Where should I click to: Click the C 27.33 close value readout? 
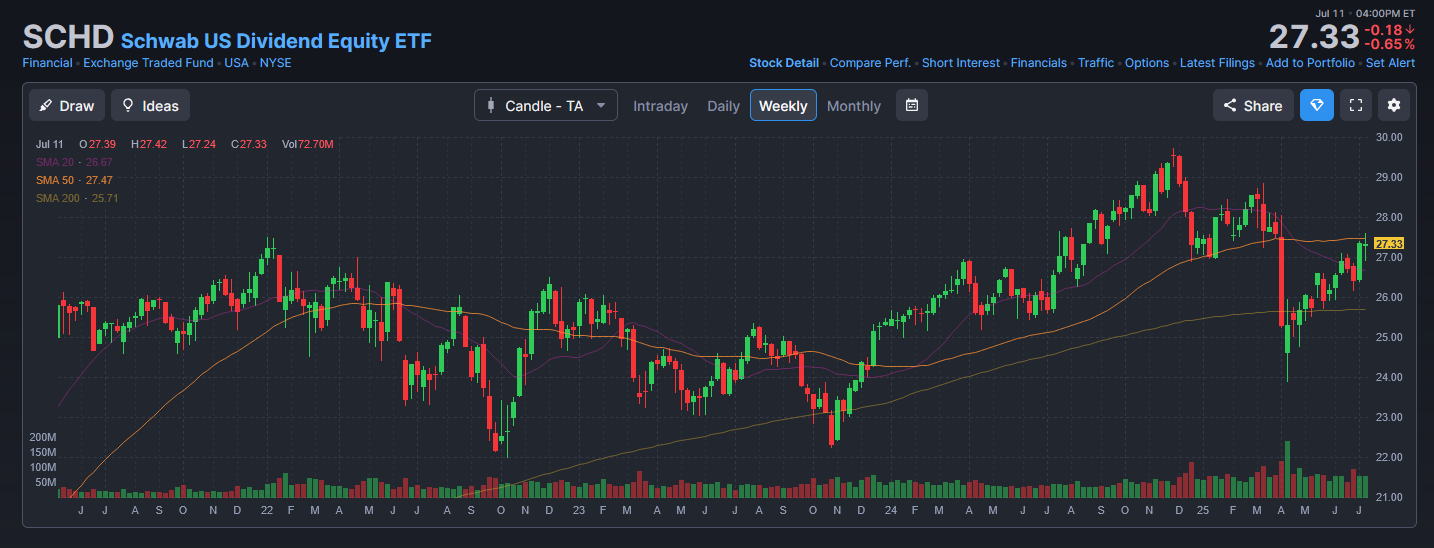coord(249,145)
